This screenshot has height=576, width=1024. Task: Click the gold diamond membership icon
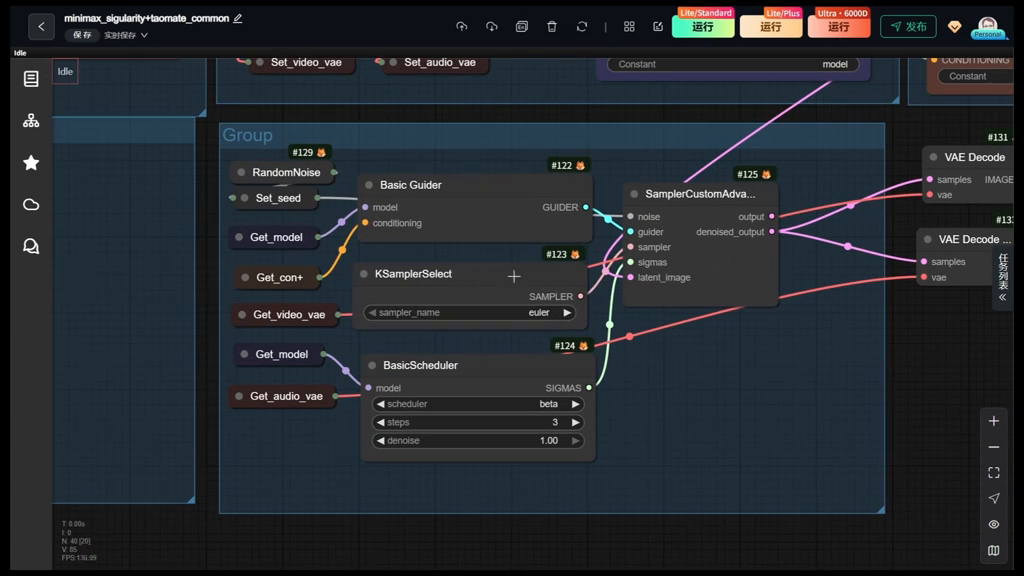(x=955, y=27)
